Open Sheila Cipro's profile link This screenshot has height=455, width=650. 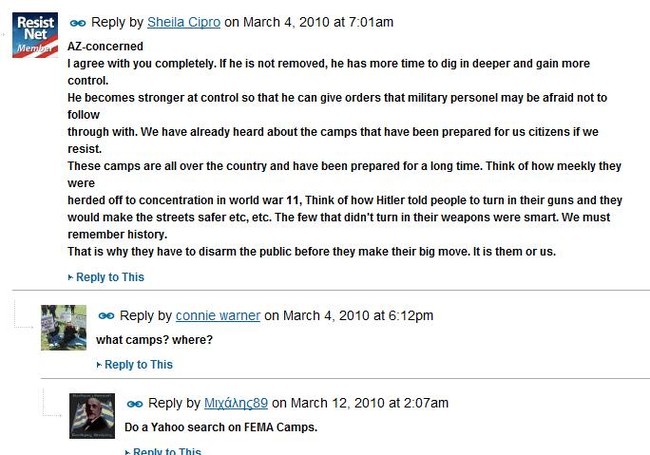184,22
